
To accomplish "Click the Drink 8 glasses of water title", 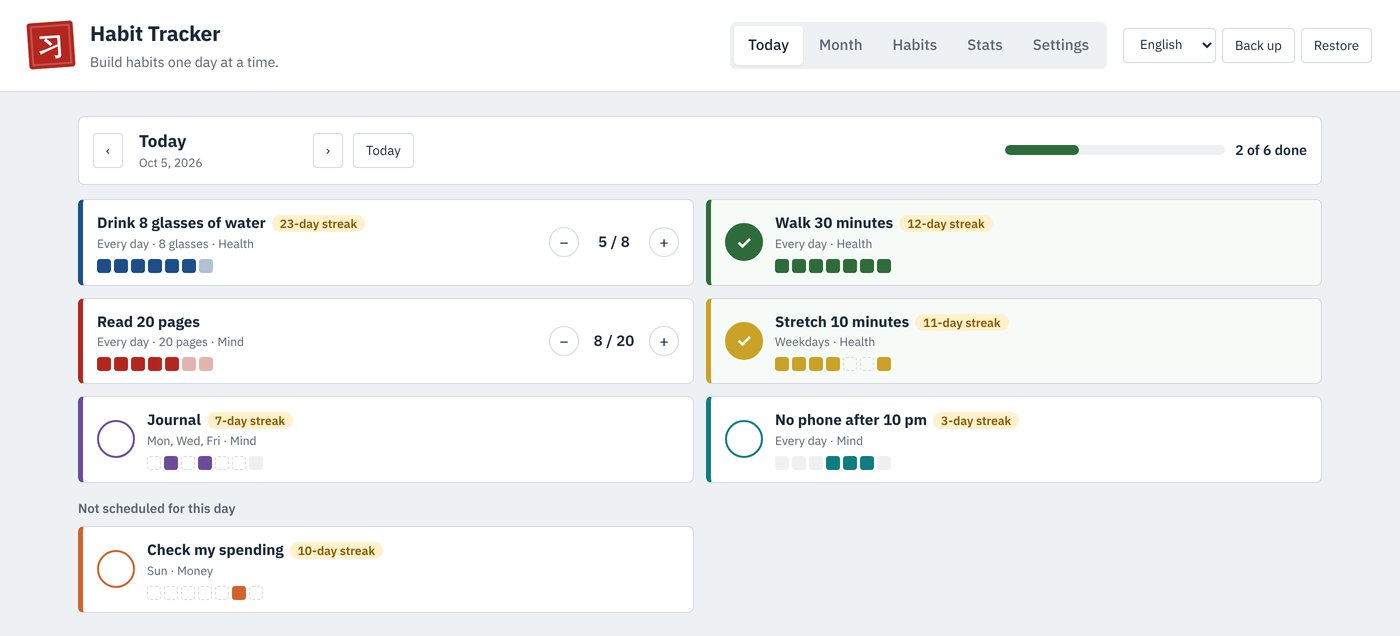I will [x=181, y=223].
